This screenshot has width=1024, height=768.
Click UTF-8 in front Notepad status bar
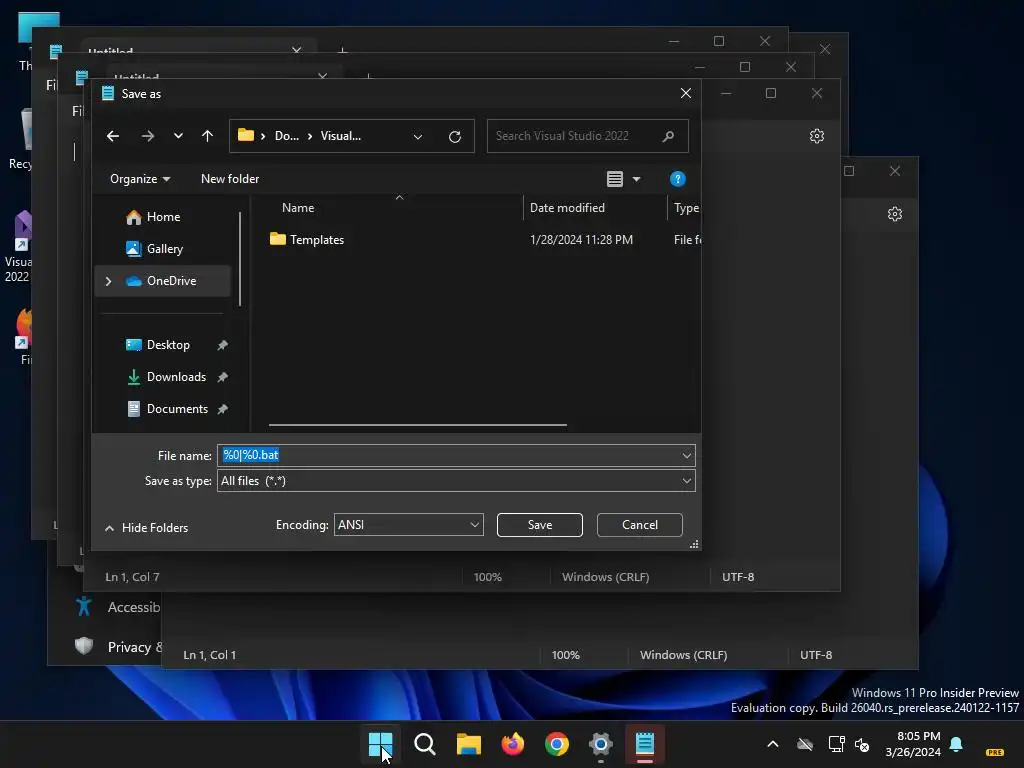point(738,577)
